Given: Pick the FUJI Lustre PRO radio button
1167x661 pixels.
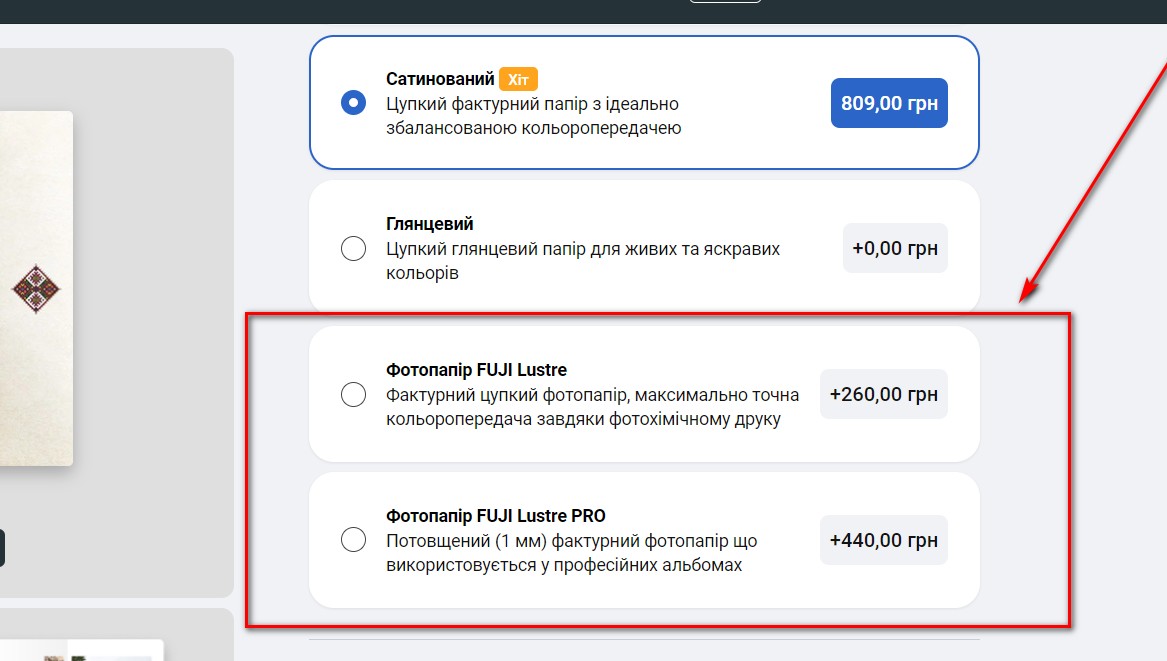Looking at the screenshot, I should click(x=353, y=540).
